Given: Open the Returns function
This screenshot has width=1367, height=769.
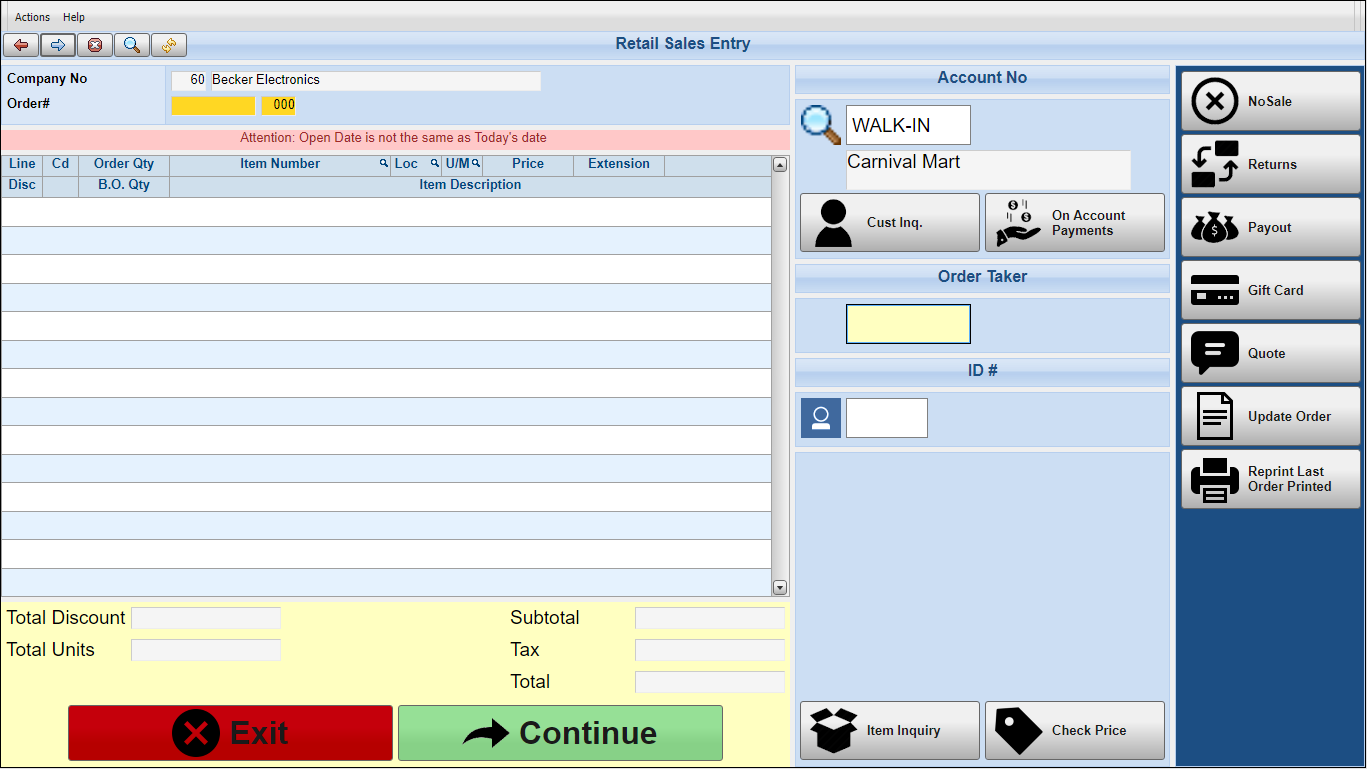Looking at the screenshot, I should (x=1271, y=164).
